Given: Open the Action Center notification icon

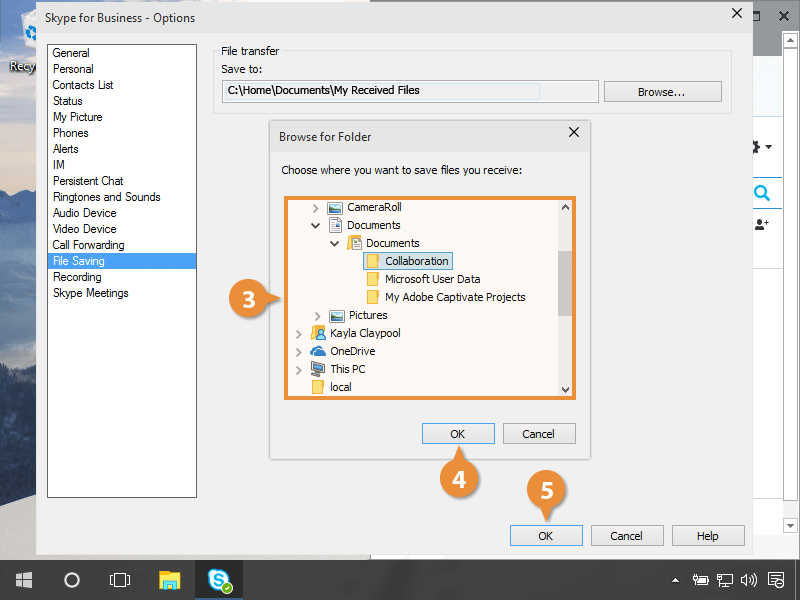Looking at the screenshot, I should point(776,580).
